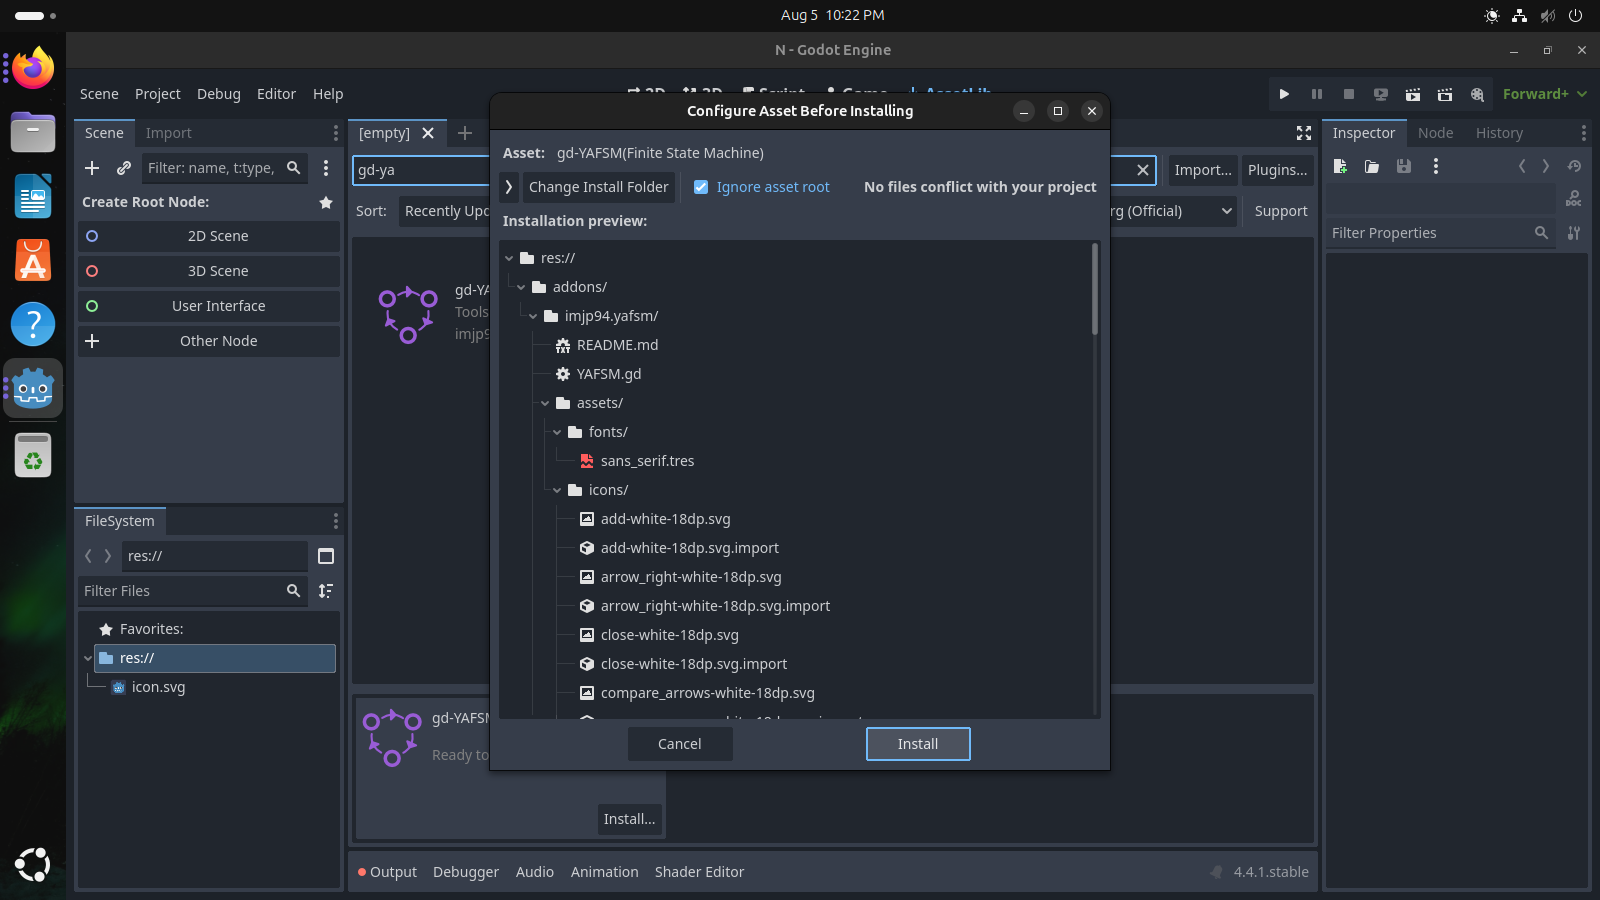The image size is (1600, 900).
Task: Open the Debug menu
Action: click(218, 94)
